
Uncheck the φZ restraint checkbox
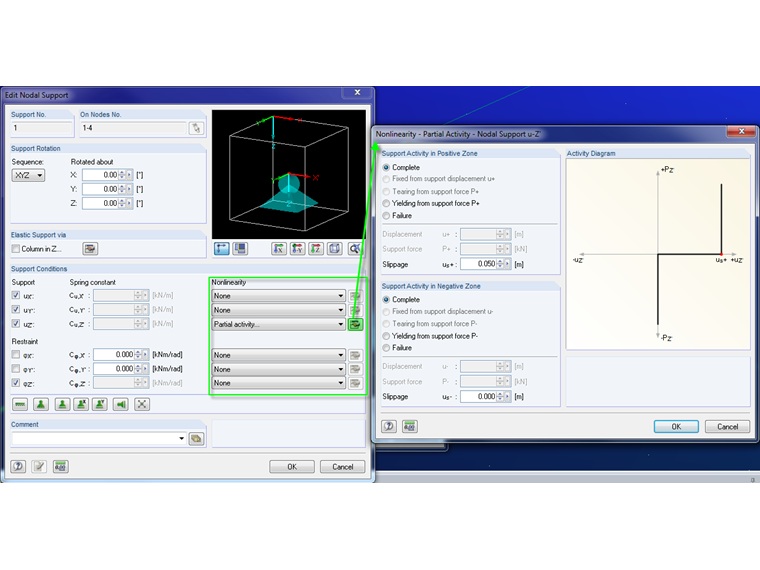point(16,383)
